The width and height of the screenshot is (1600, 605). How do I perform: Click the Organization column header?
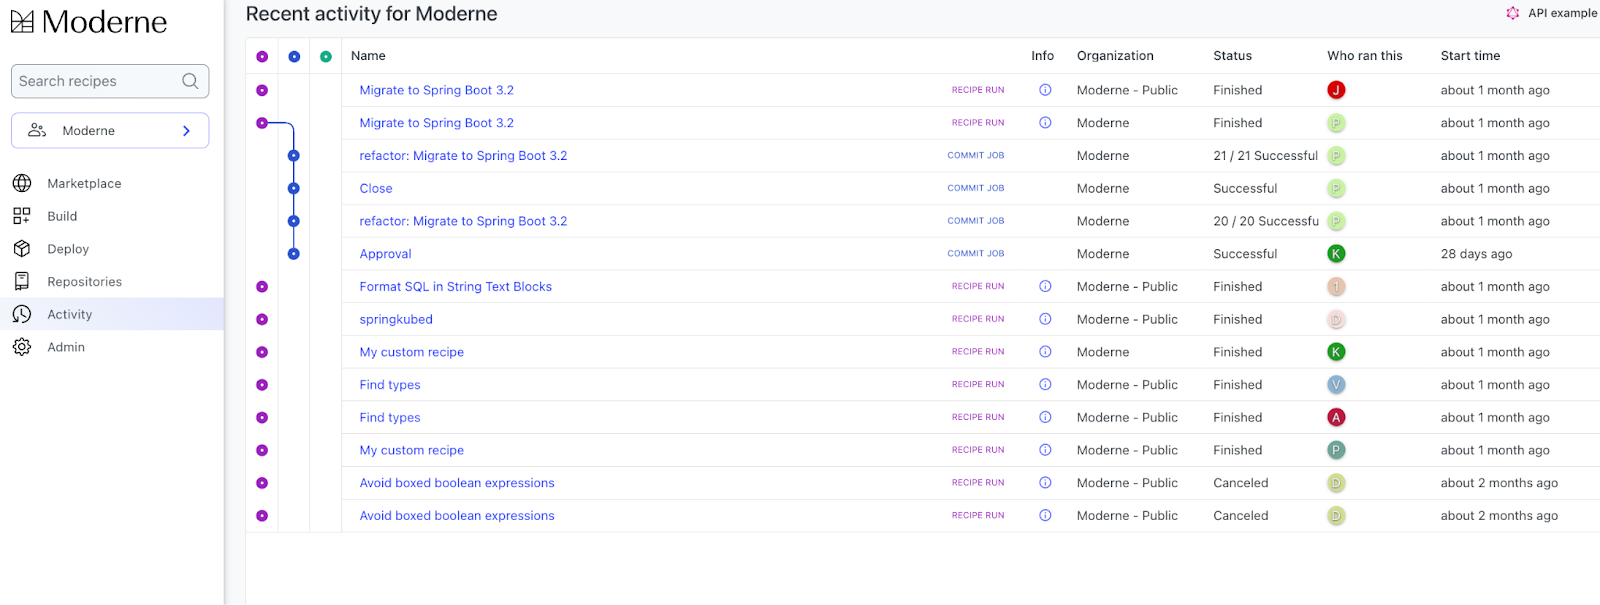point(1115,56)
